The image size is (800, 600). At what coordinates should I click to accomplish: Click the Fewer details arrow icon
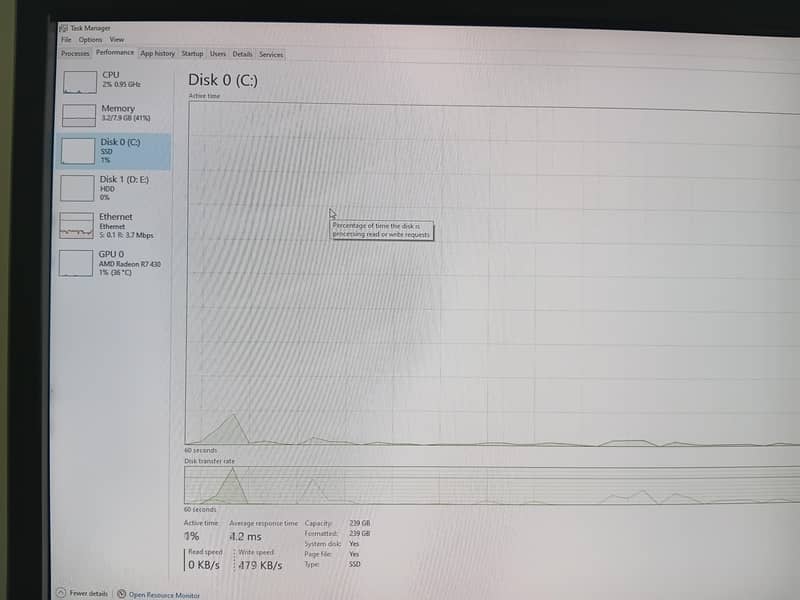click(61, 593)
